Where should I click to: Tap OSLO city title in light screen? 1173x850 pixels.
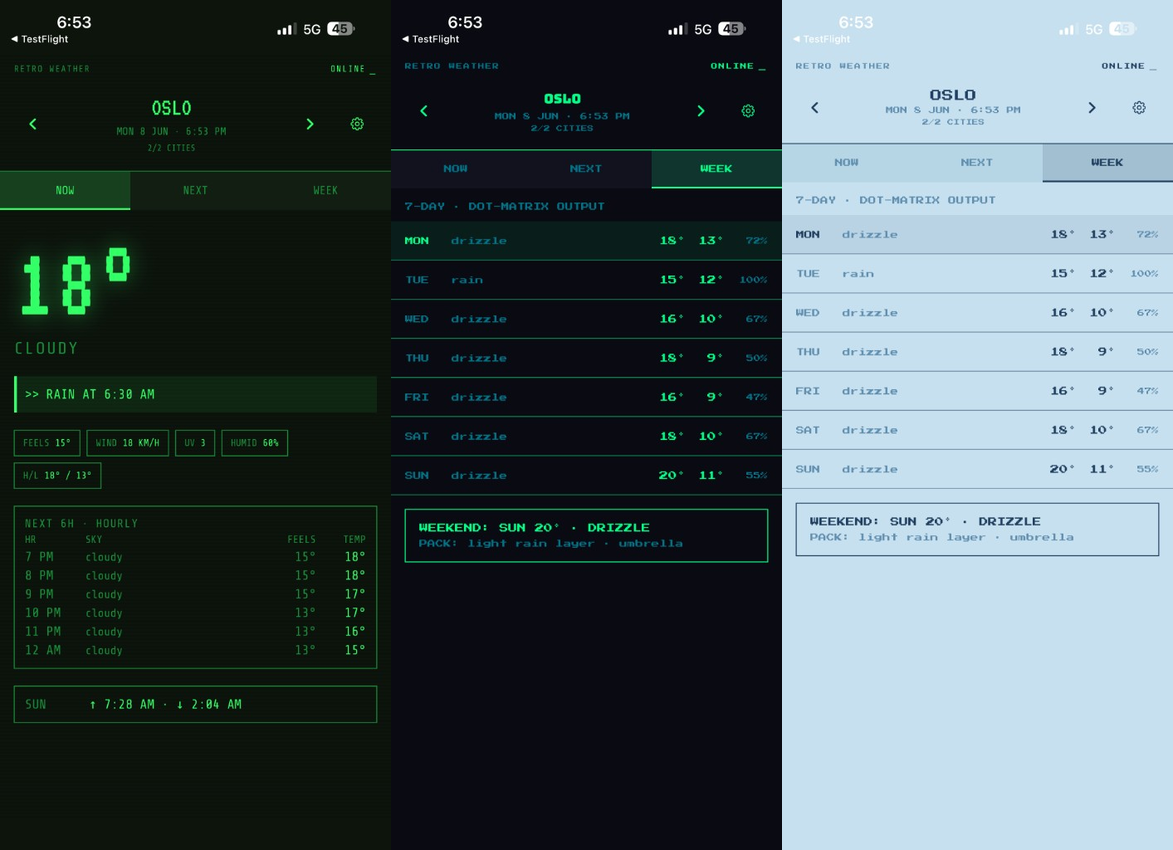[x=952, y=95]
